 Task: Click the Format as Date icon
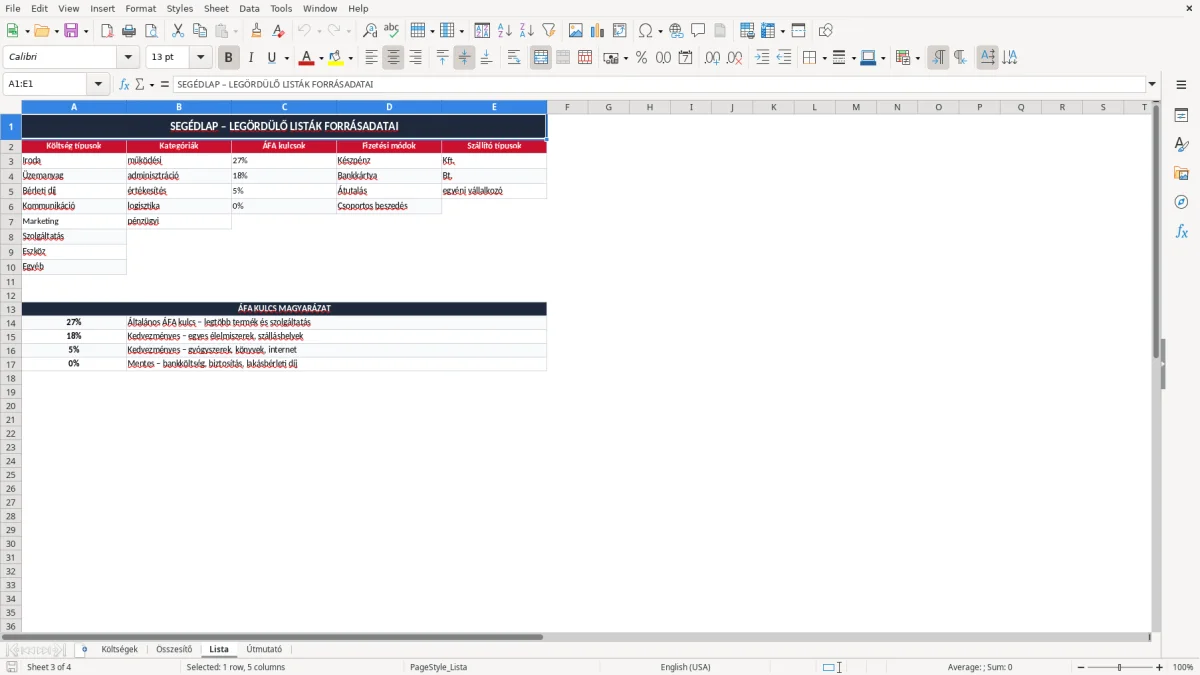685,58
